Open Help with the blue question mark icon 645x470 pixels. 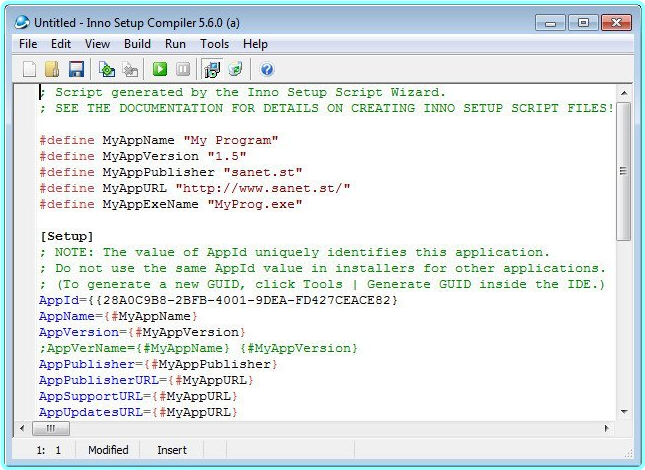coord(267,69)
